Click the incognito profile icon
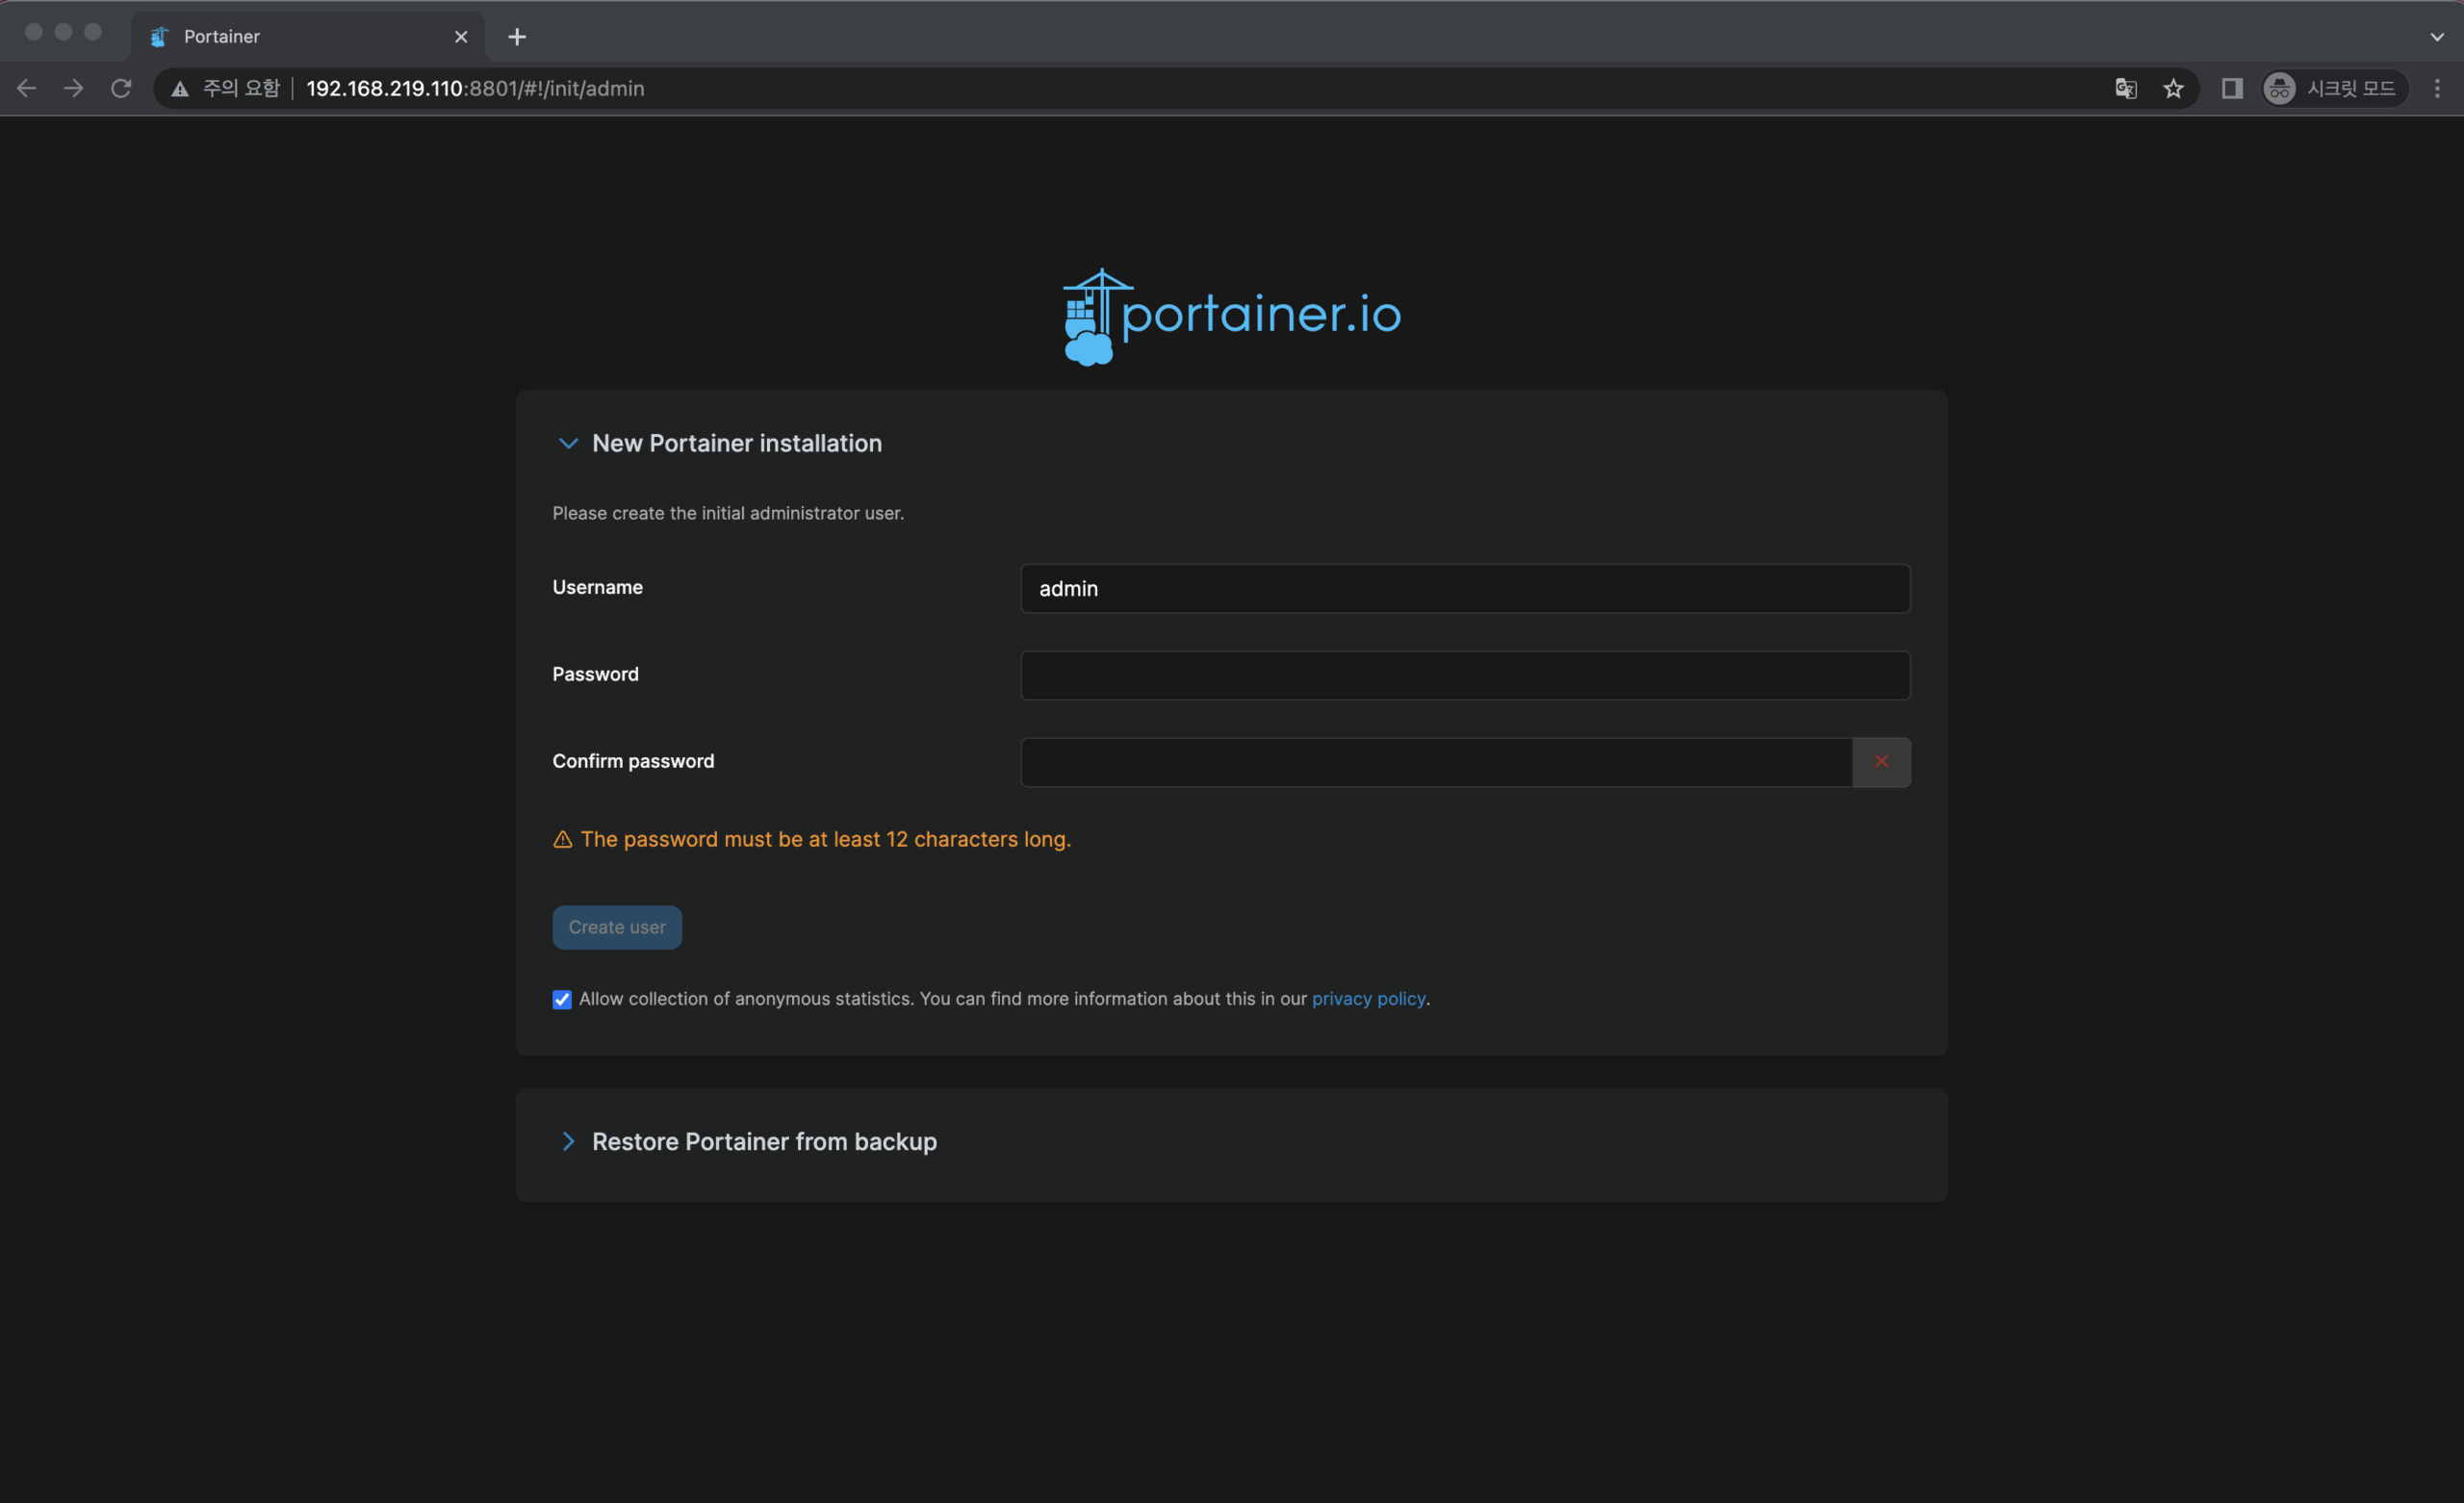2464x1503 pixels. click(x=2280, y=88)
